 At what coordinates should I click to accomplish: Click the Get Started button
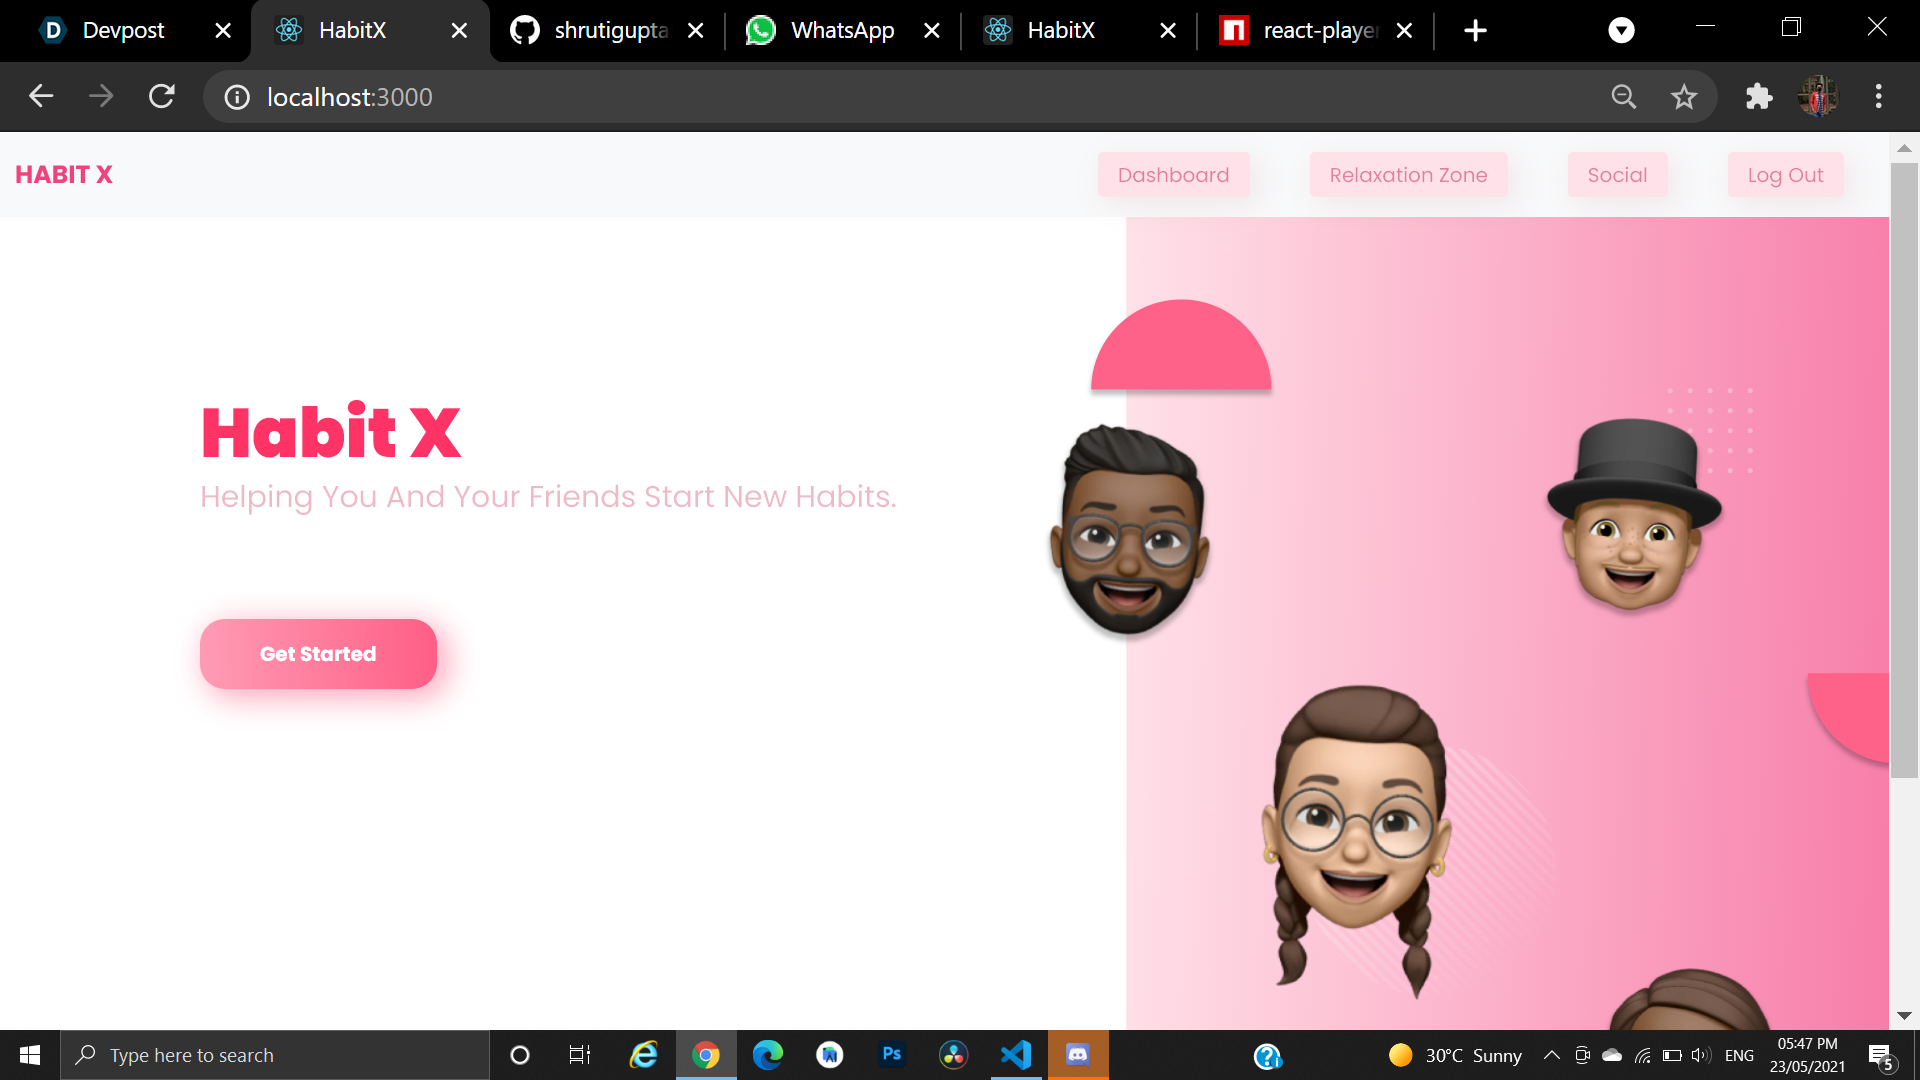pyautogui.click(x=318, y=654)
